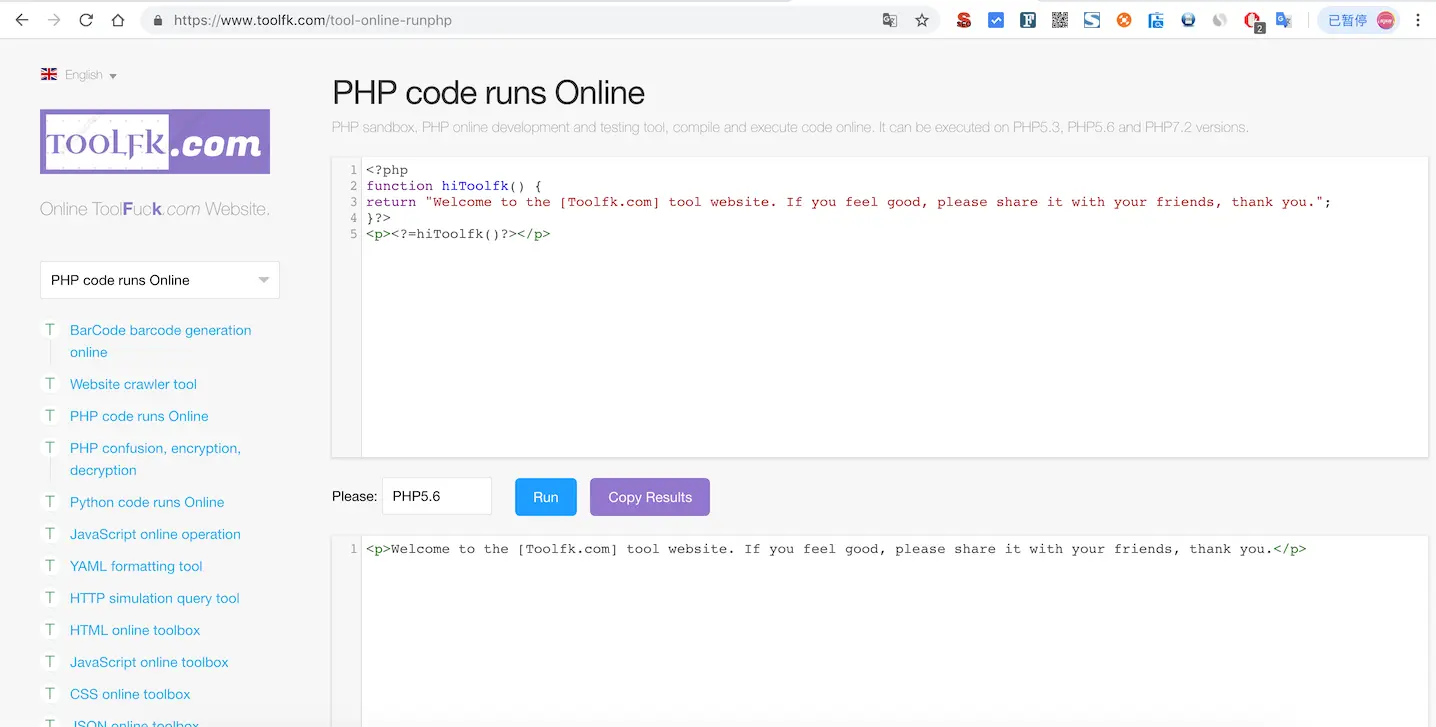Viewport: 1436px width, 727px height.
Task: Open the Google Translate page icon in address bar
Action: 890,19
